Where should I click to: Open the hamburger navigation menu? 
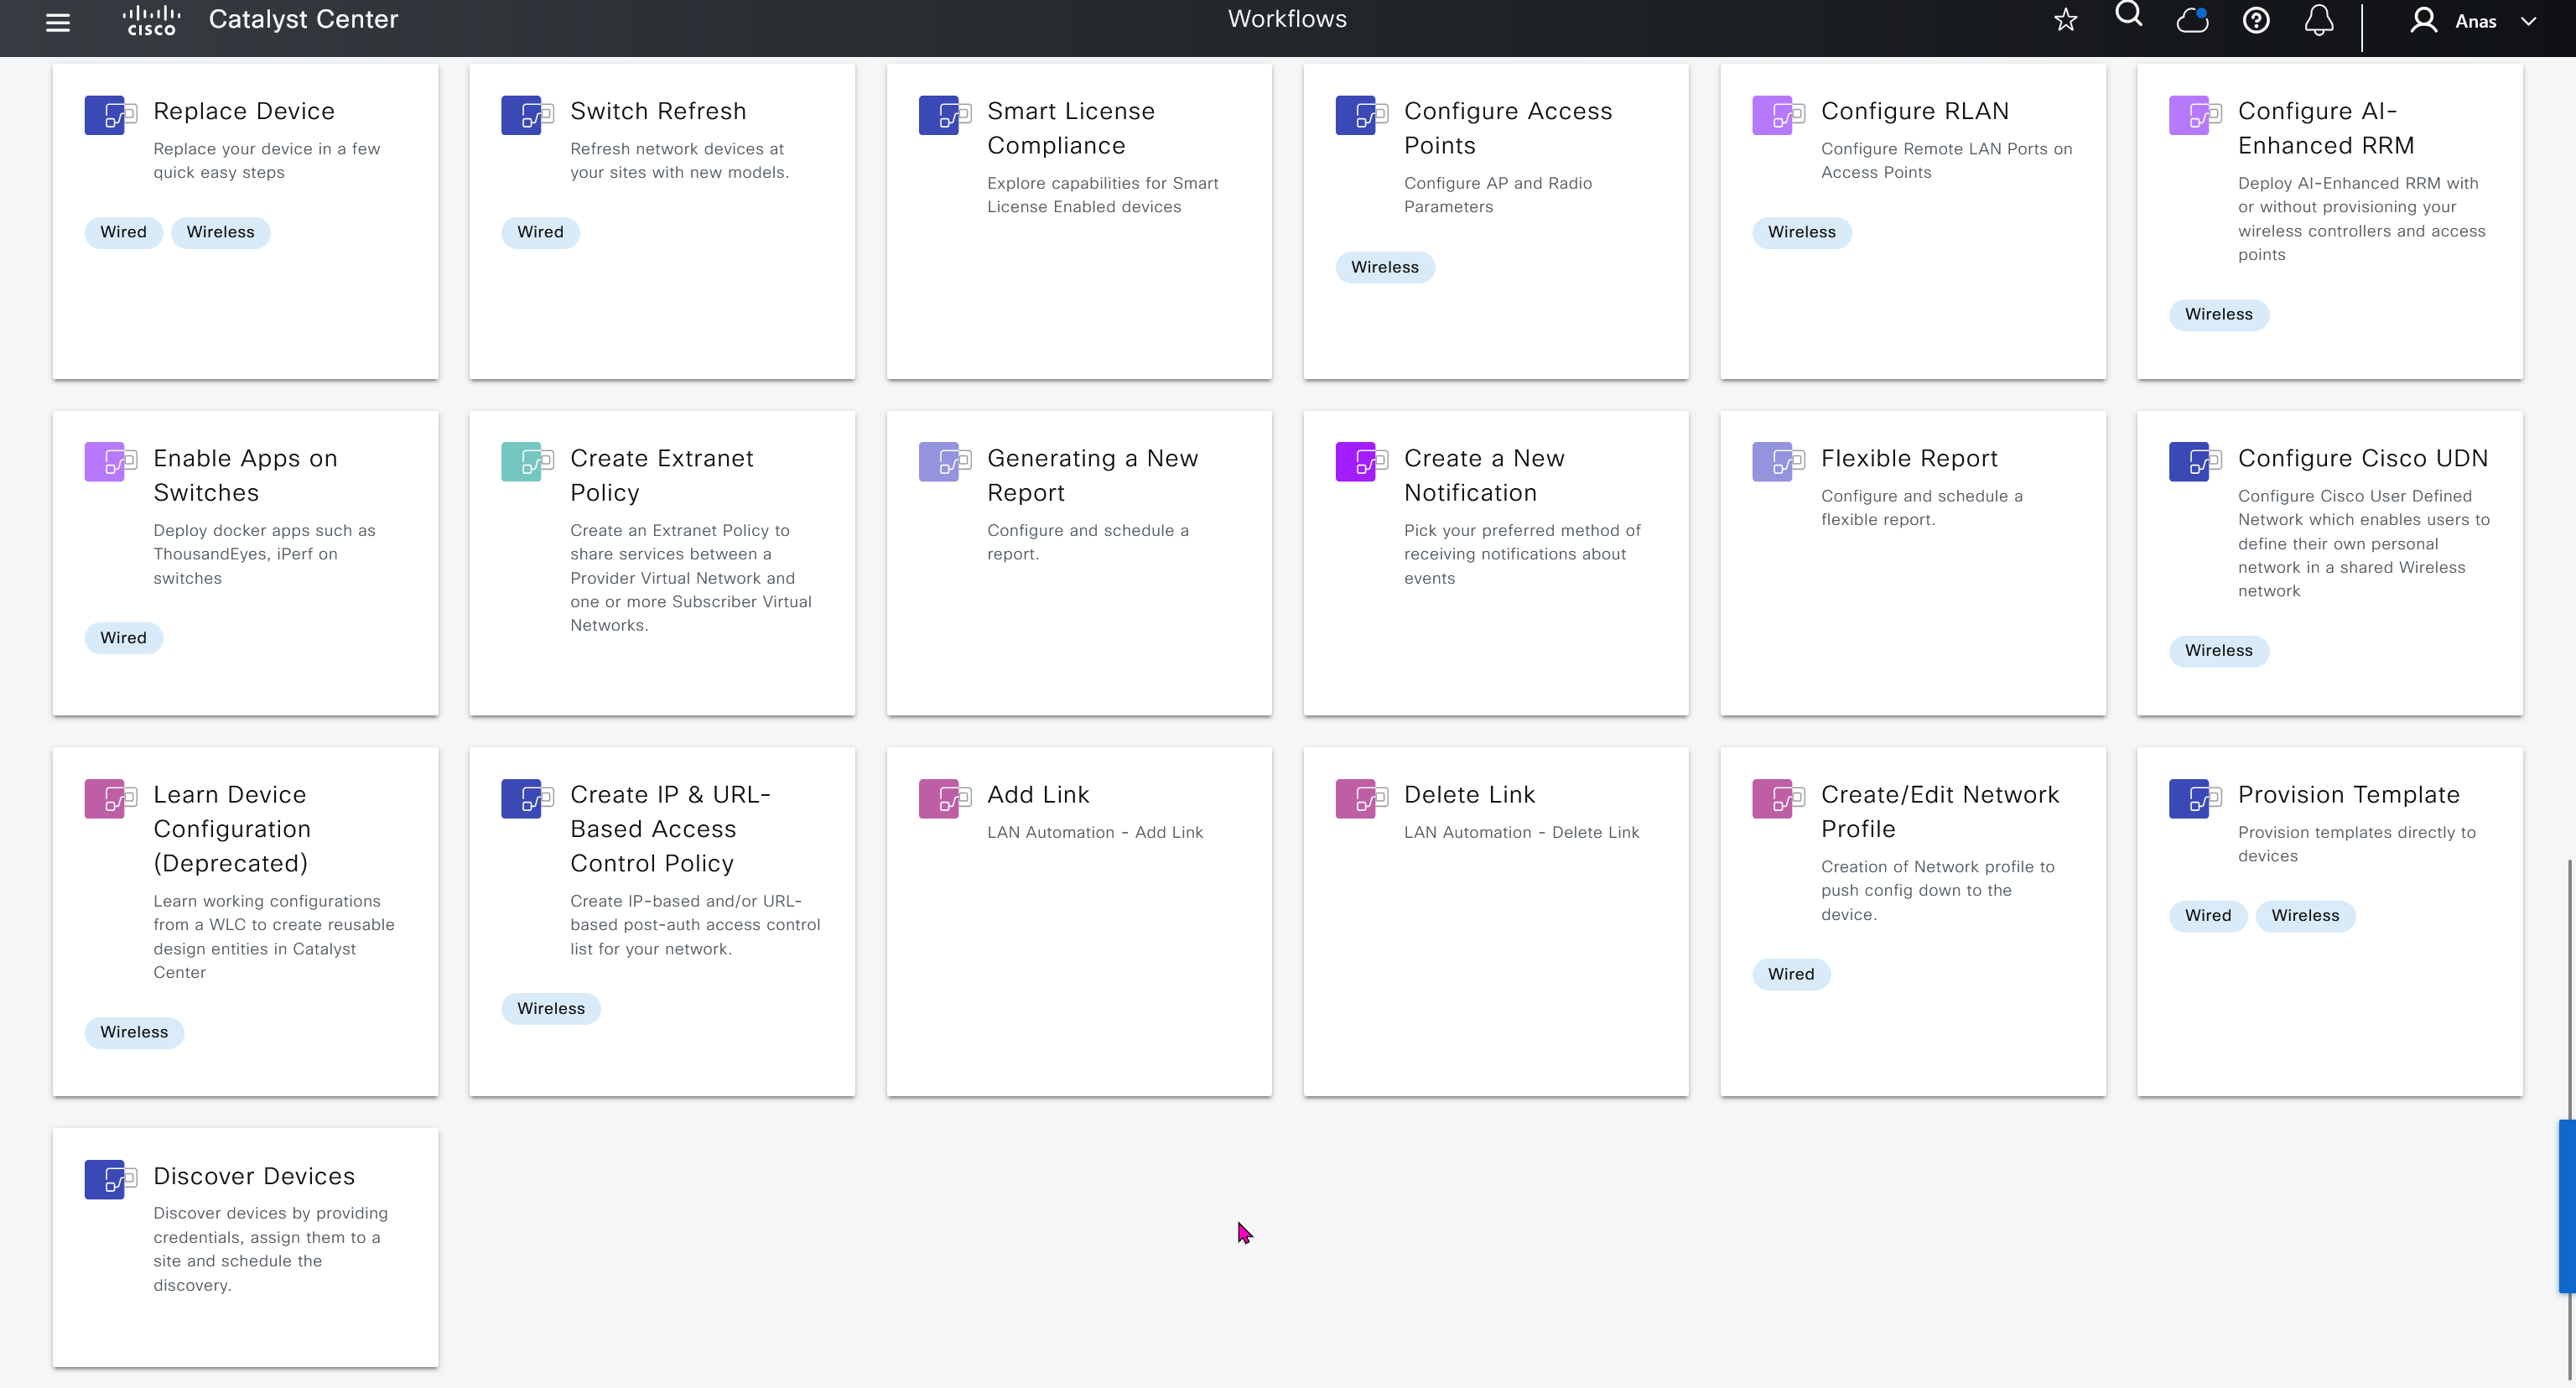(x=58, y=22)
